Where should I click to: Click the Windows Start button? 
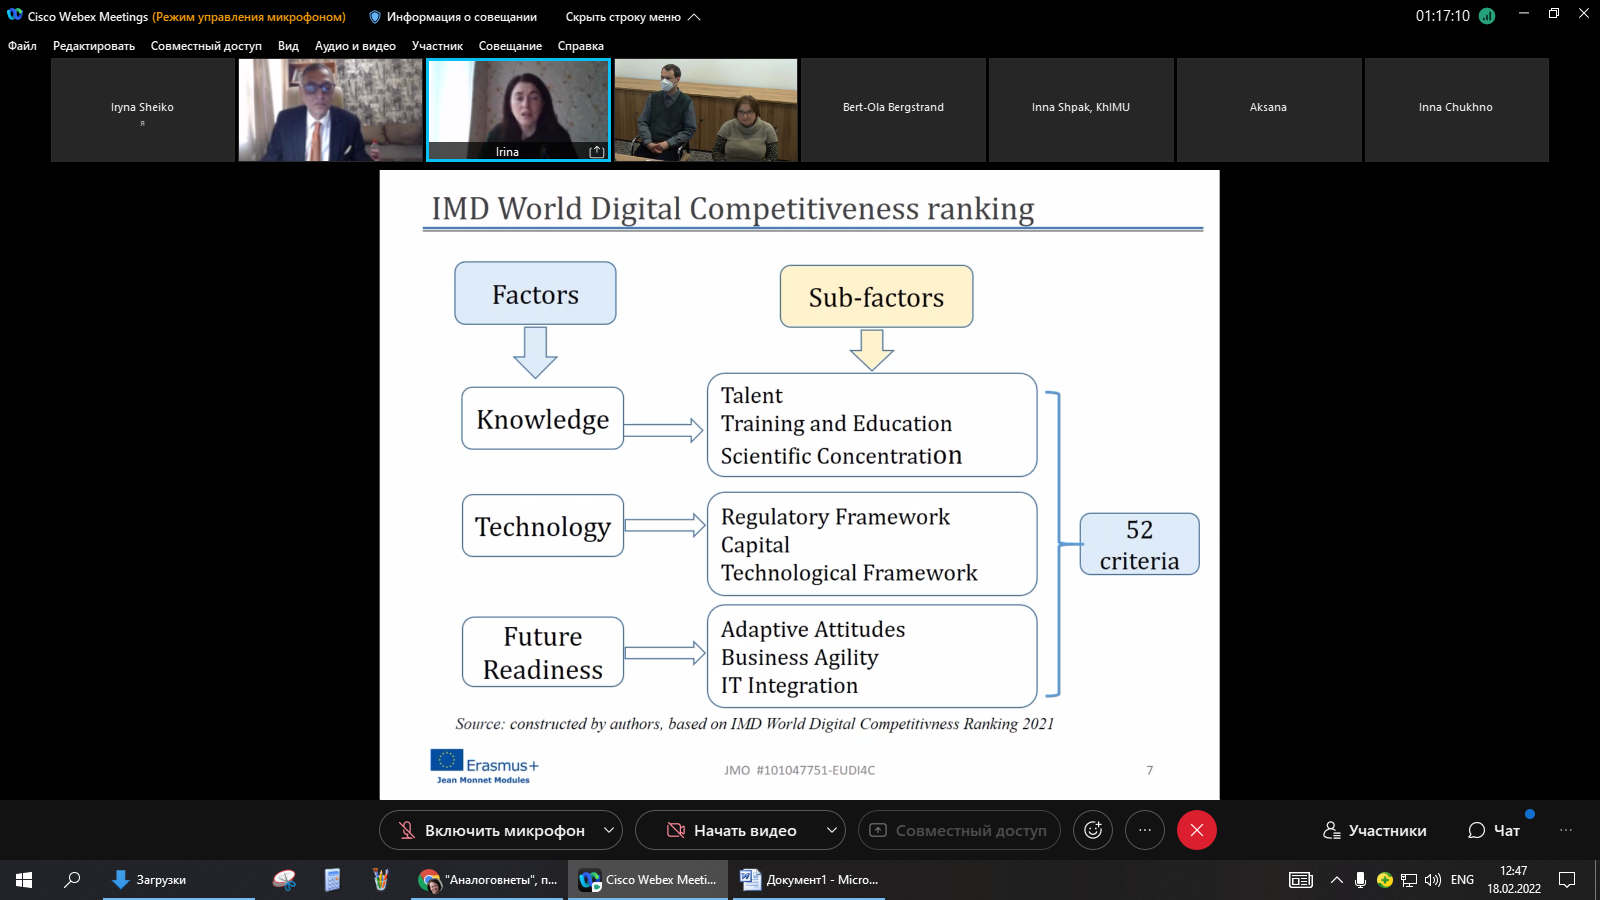coord(24,880)
